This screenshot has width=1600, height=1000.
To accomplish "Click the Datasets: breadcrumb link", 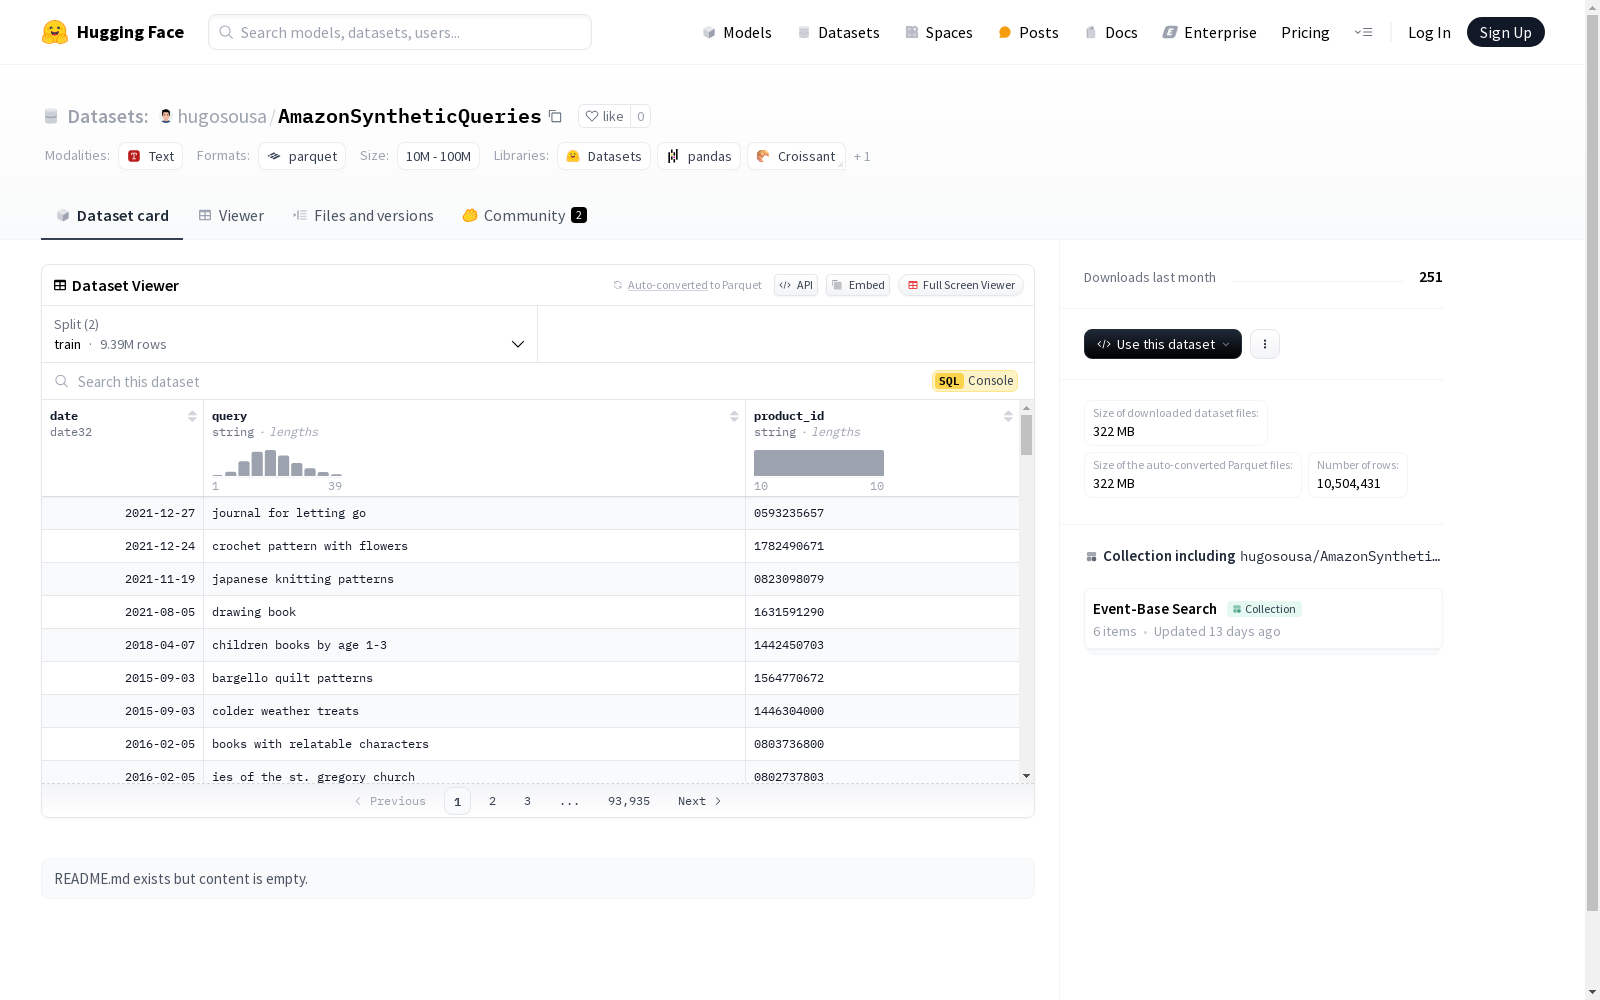I will tap(108, 116).
